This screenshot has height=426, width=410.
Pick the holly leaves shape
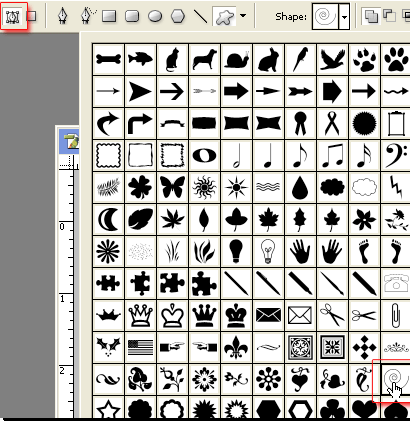[108, 347]
